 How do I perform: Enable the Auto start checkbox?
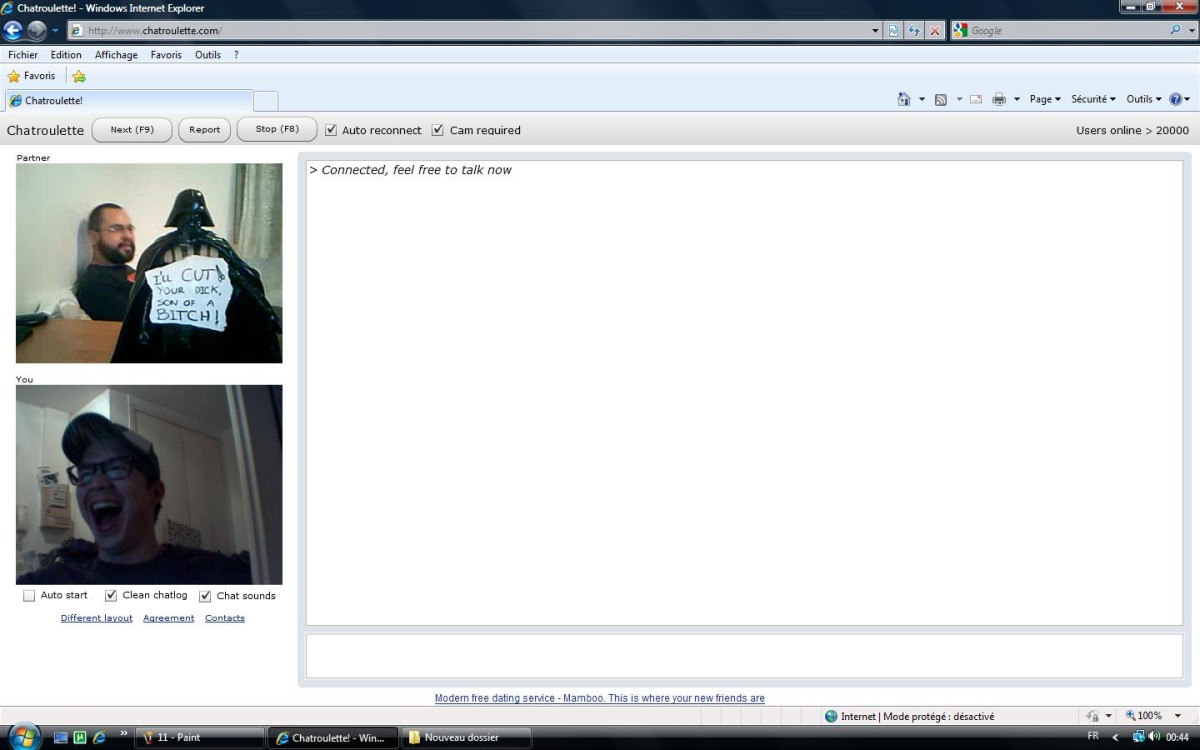[x=29, y=596]
